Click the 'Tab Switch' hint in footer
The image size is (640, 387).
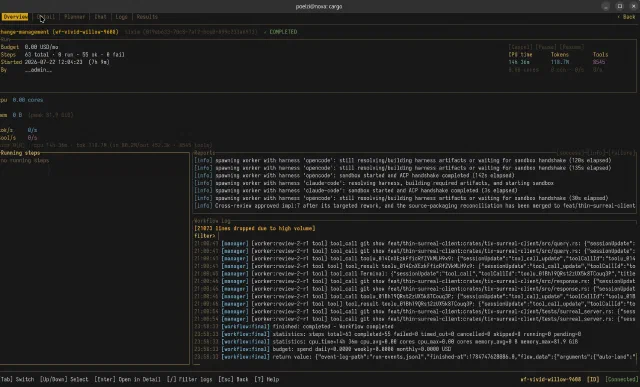point(17,379)
